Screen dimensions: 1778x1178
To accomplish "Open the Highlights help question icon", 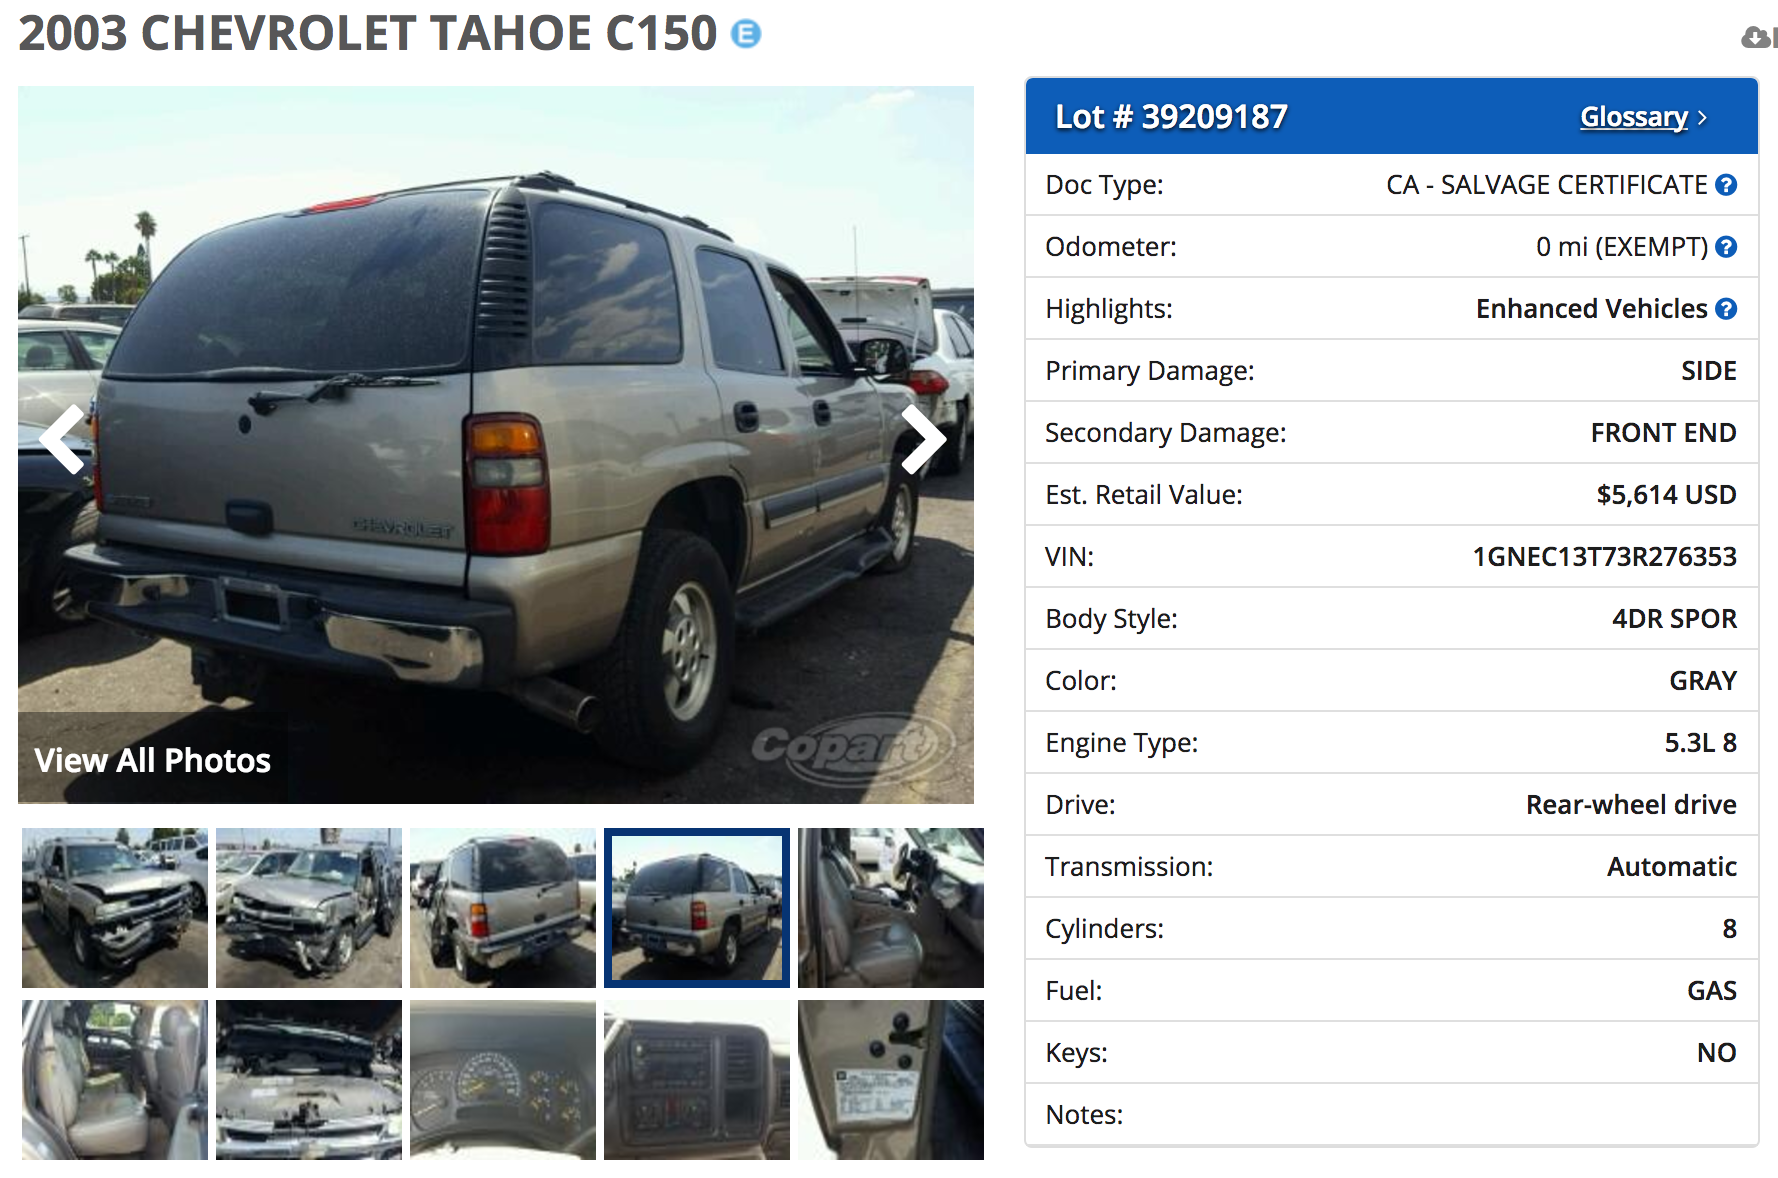I will coord(1726,309).
